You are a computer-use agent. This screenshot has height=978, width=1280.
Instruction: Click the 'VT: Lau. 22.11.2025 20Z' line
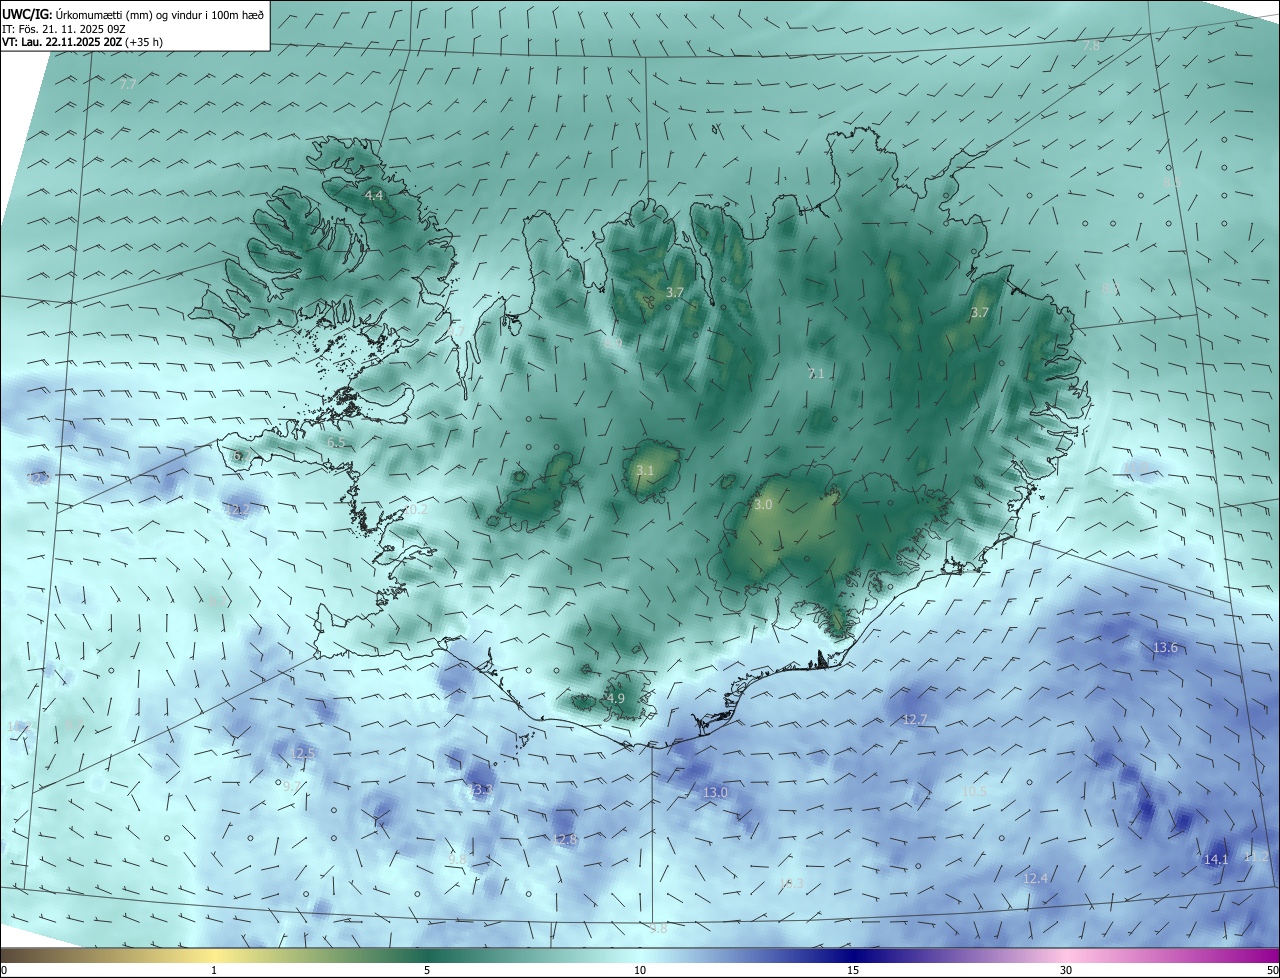click(61, 42)
